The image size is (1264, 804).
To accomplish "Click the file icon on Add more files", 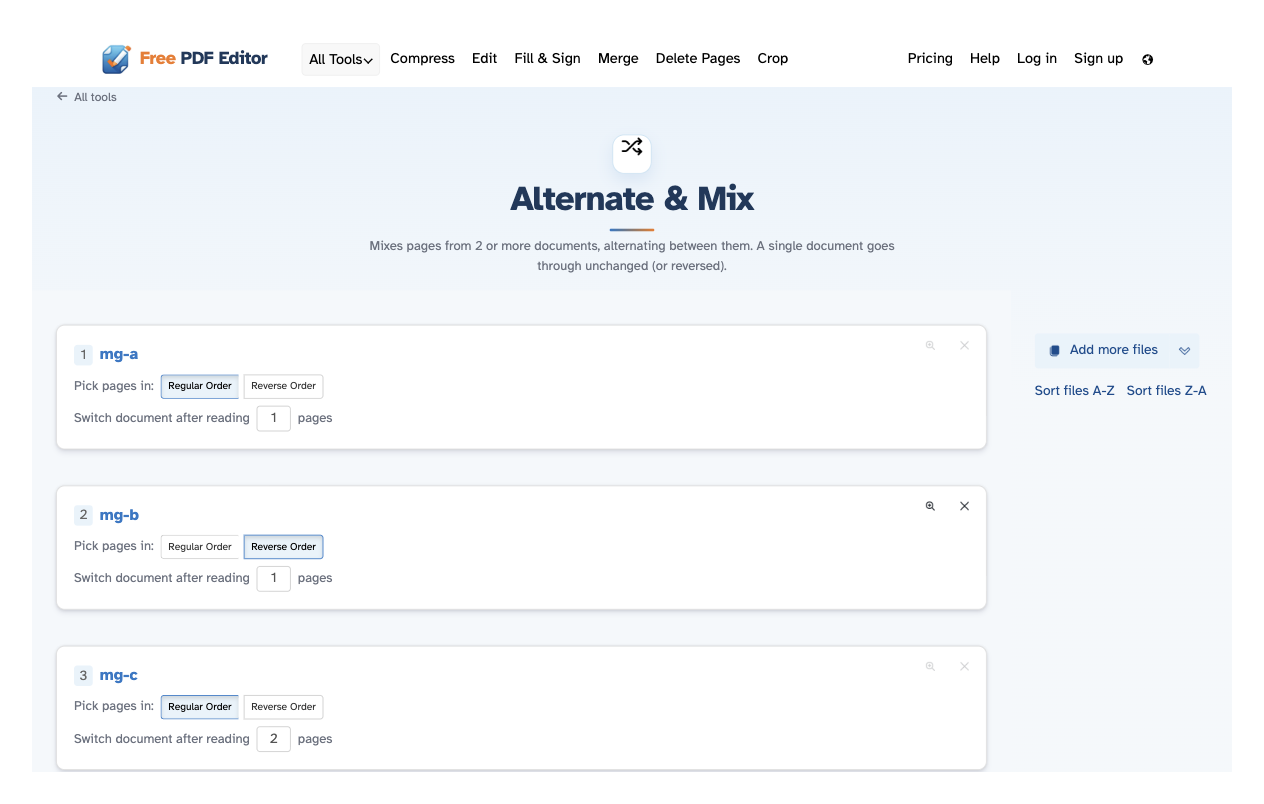I will tap(1054, 351).
